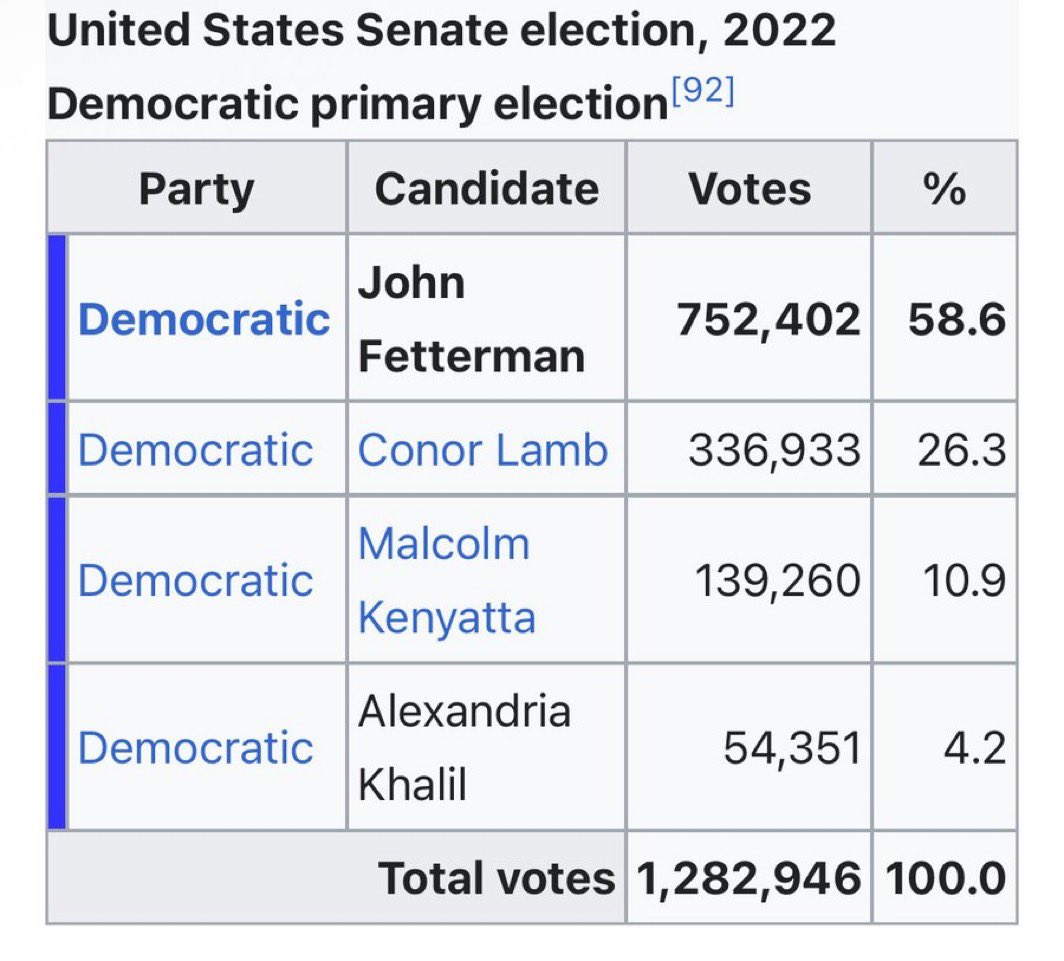Select the % column header
Viewport: 1064px width, 961px height.
944,189
